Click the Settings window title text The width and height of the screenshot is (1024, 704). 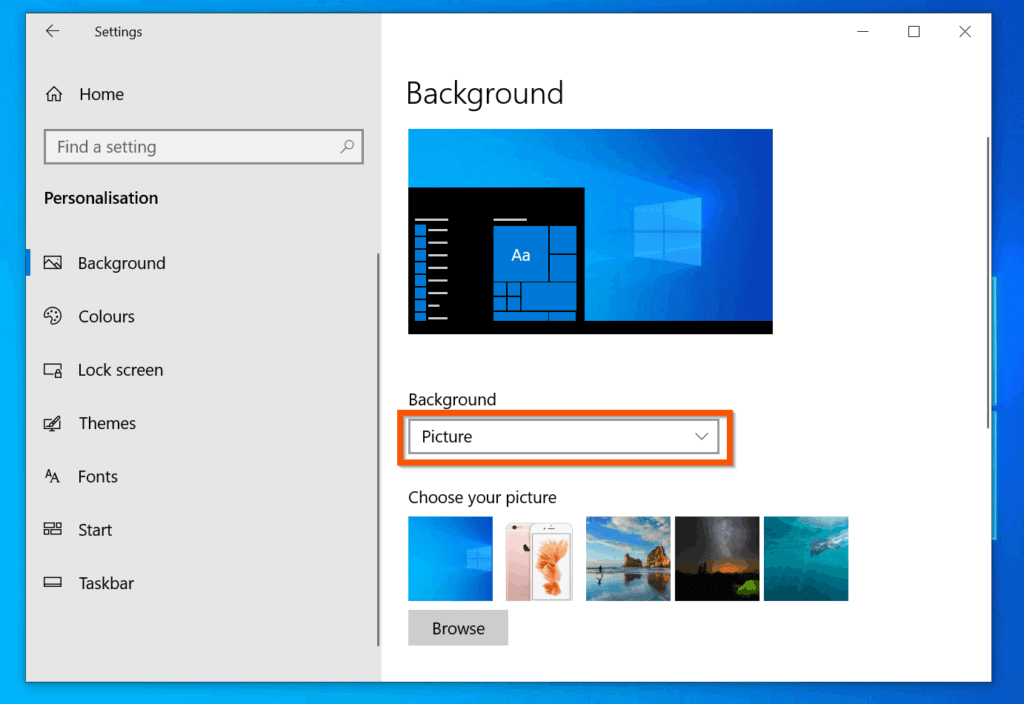[x=118, y=31]
